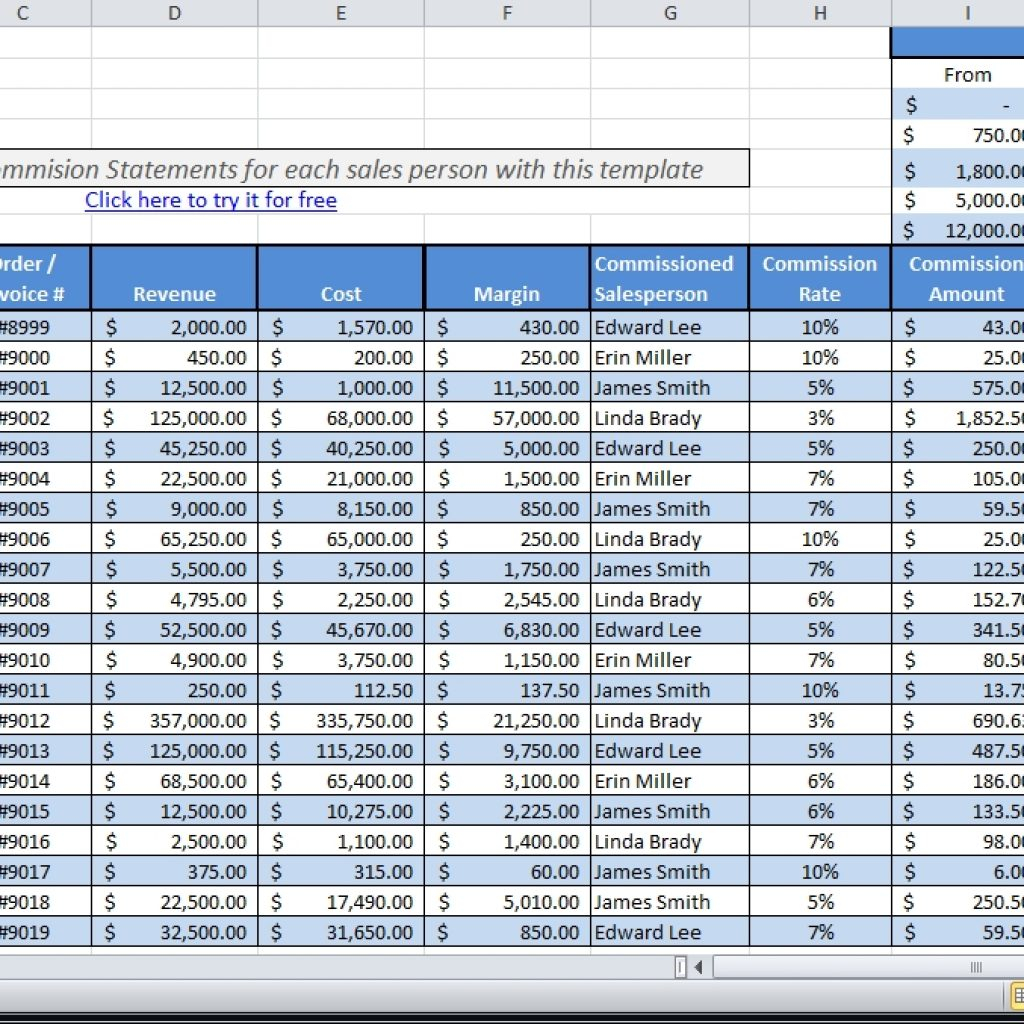Select column header I
This screenshot has width=1024, height=1024.
965,13
